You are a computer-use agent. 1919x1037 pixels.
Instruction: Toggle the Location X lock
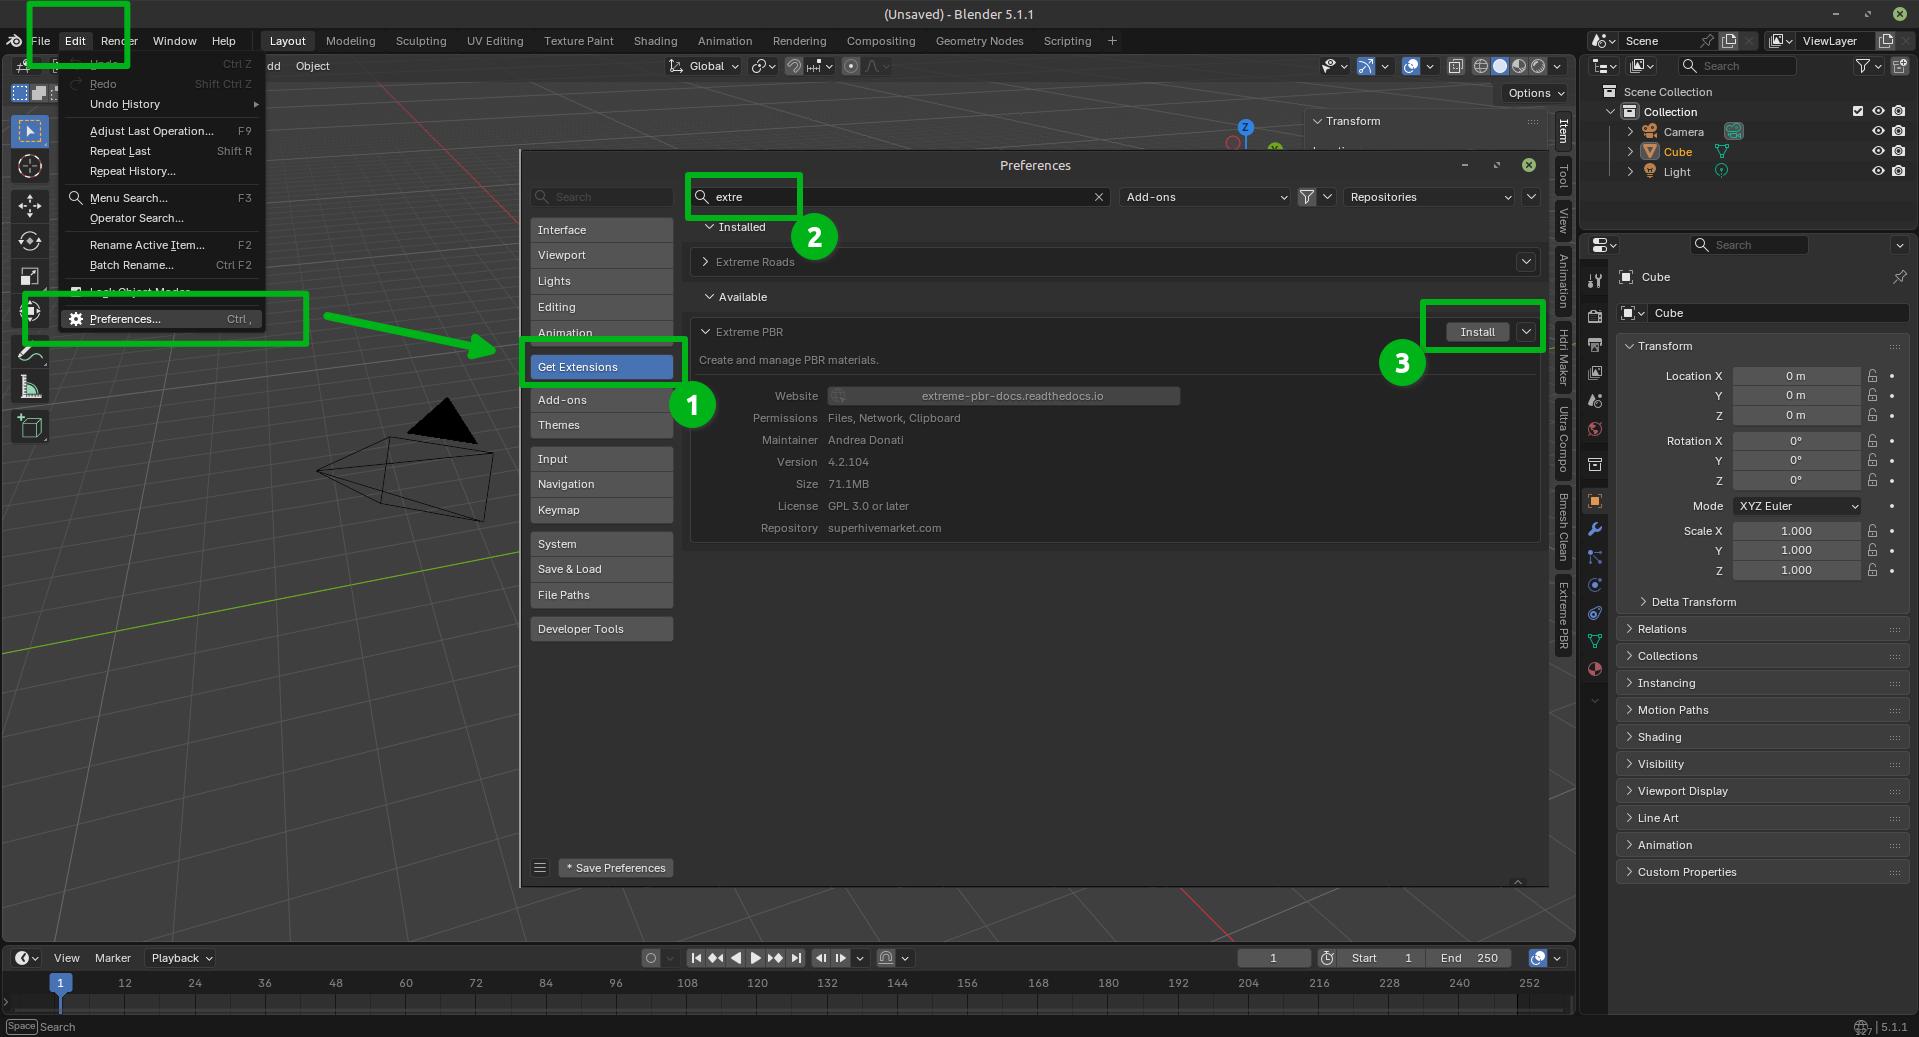point(1872,376)
